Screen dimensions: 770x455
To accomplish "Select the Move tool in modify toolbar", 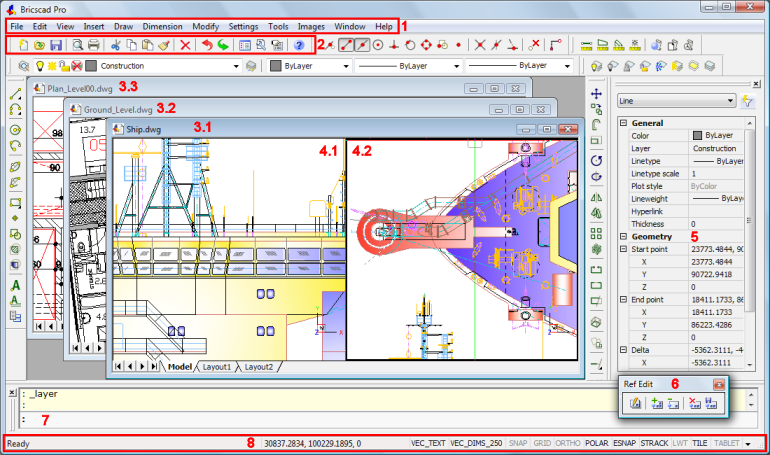I will 596,93.
